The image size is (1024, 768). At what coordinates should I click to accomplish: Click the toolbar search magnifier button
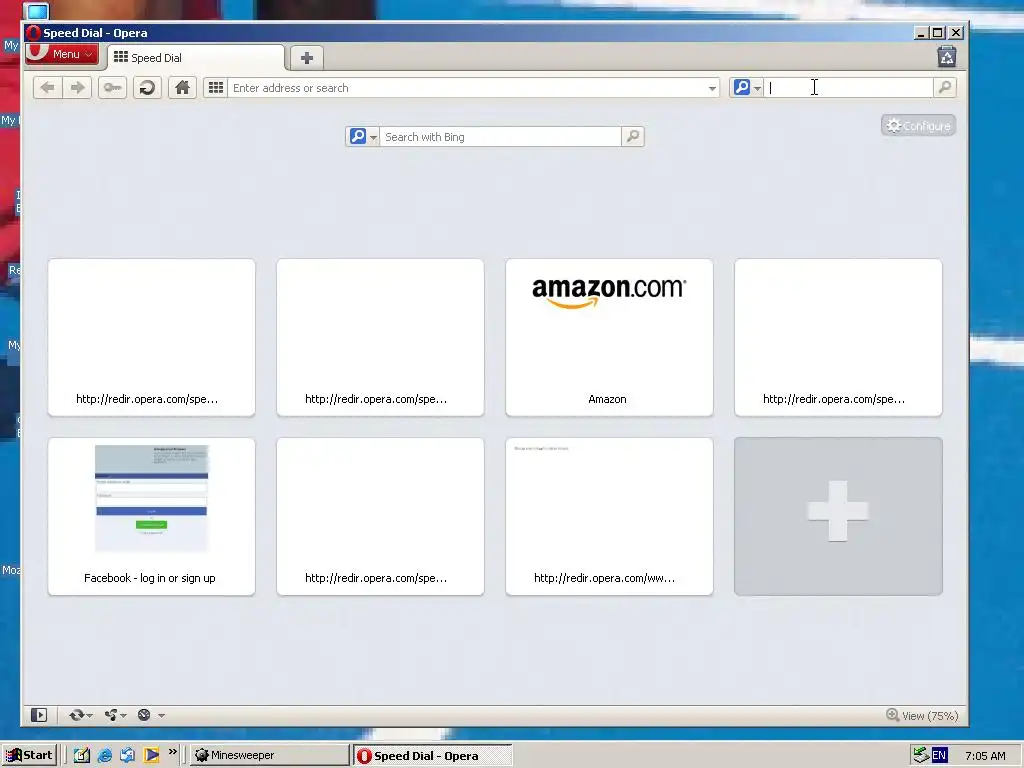944,88
